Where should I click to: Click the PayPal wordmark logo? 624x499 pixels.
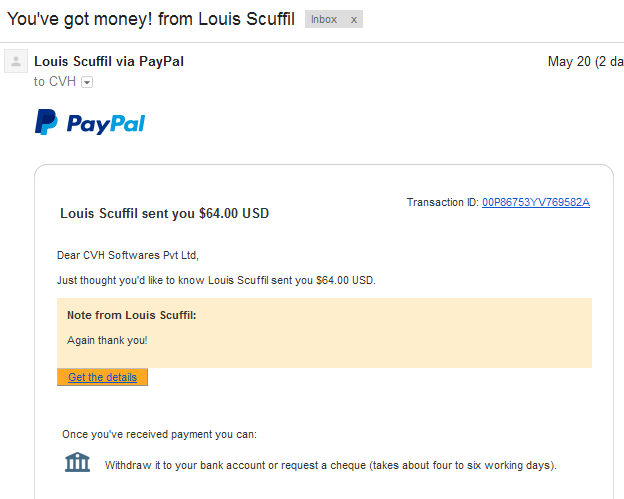(x=106, y=124)
